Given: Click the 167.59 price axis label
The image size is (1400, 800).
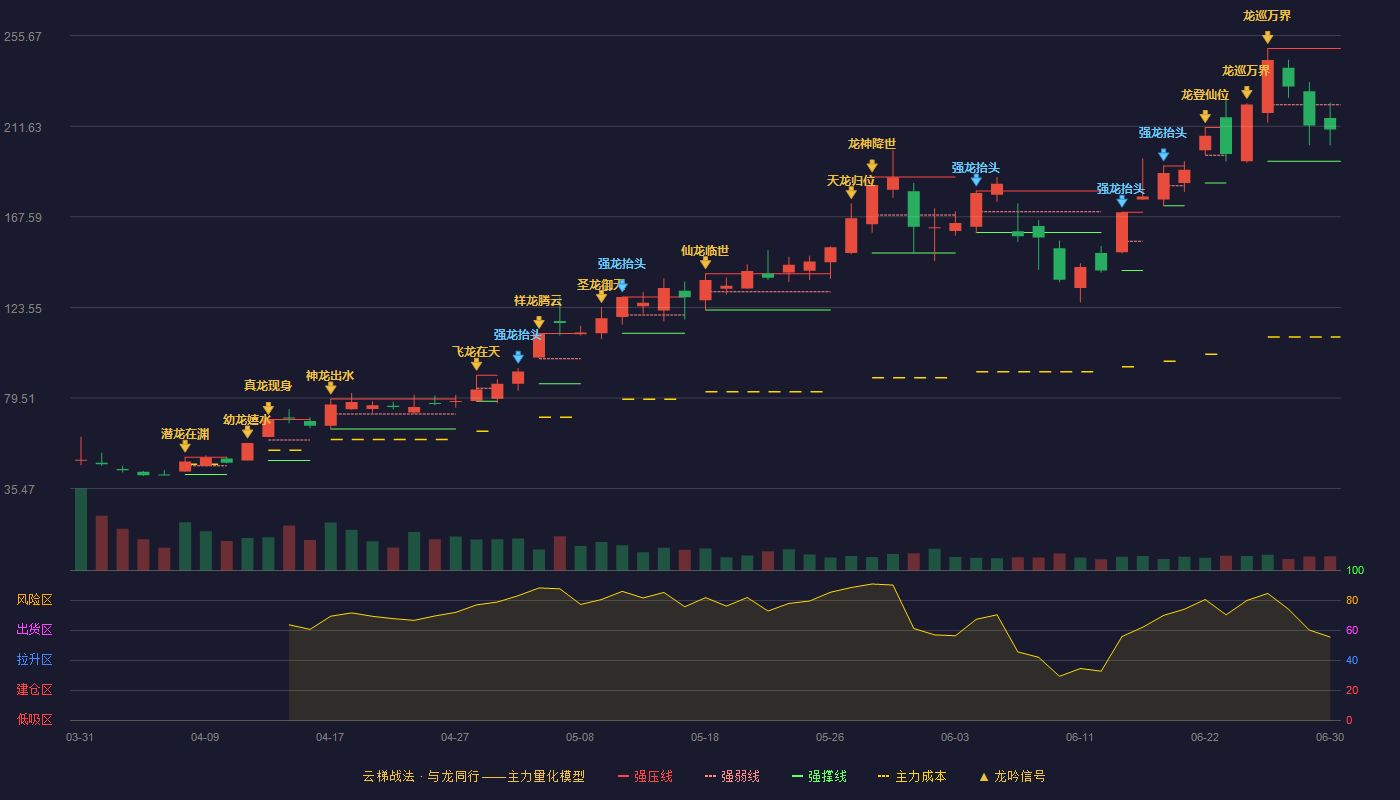Looking at the screenshot, I should click(x=23, y=218).
